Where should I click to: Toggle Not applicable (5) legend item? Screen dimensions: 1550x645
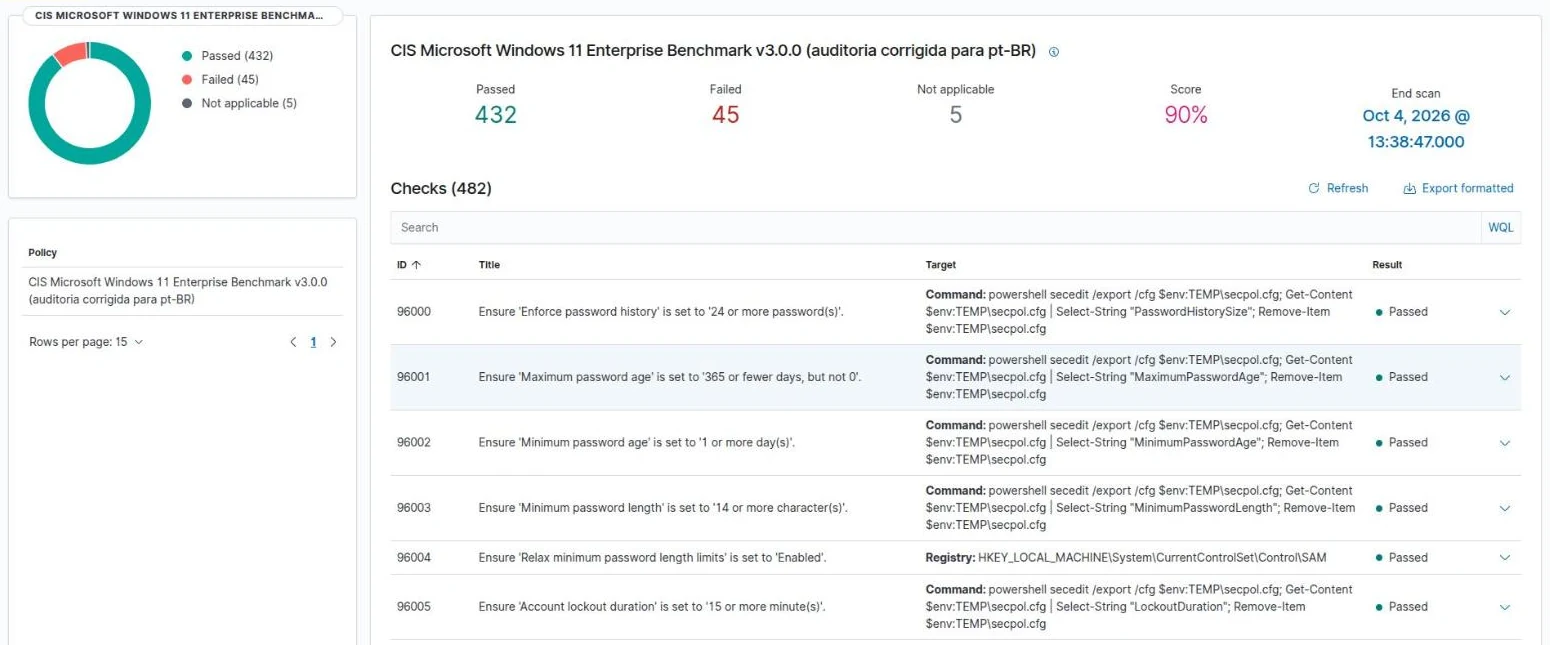[240, 103]
